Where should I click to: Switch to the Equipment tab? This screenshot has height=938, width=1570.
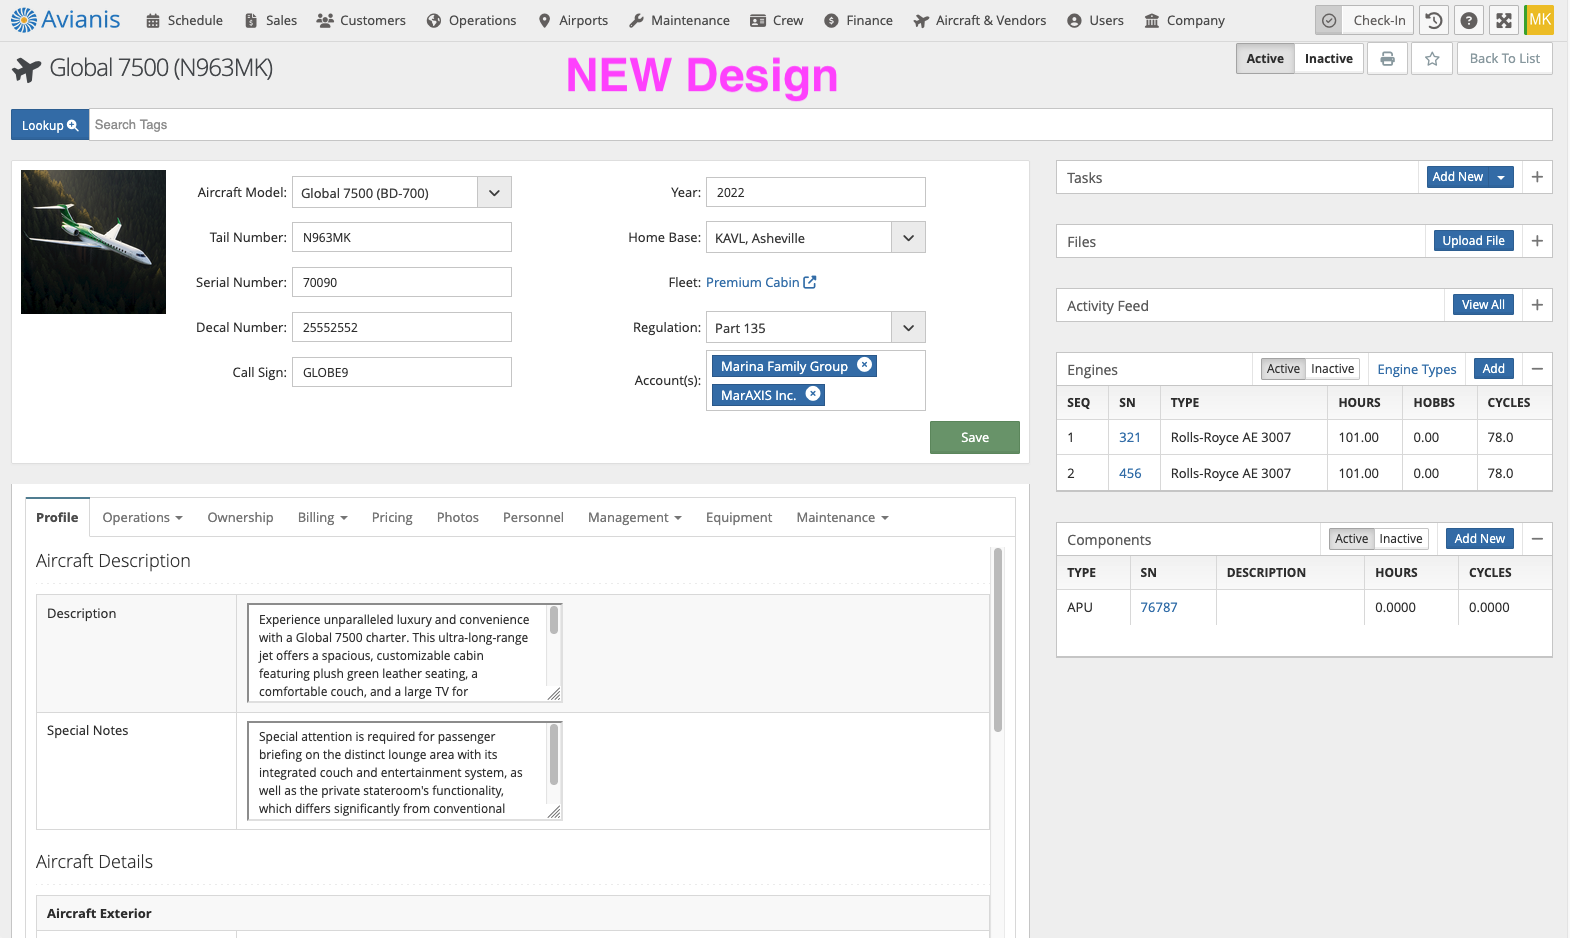[739, 518]
